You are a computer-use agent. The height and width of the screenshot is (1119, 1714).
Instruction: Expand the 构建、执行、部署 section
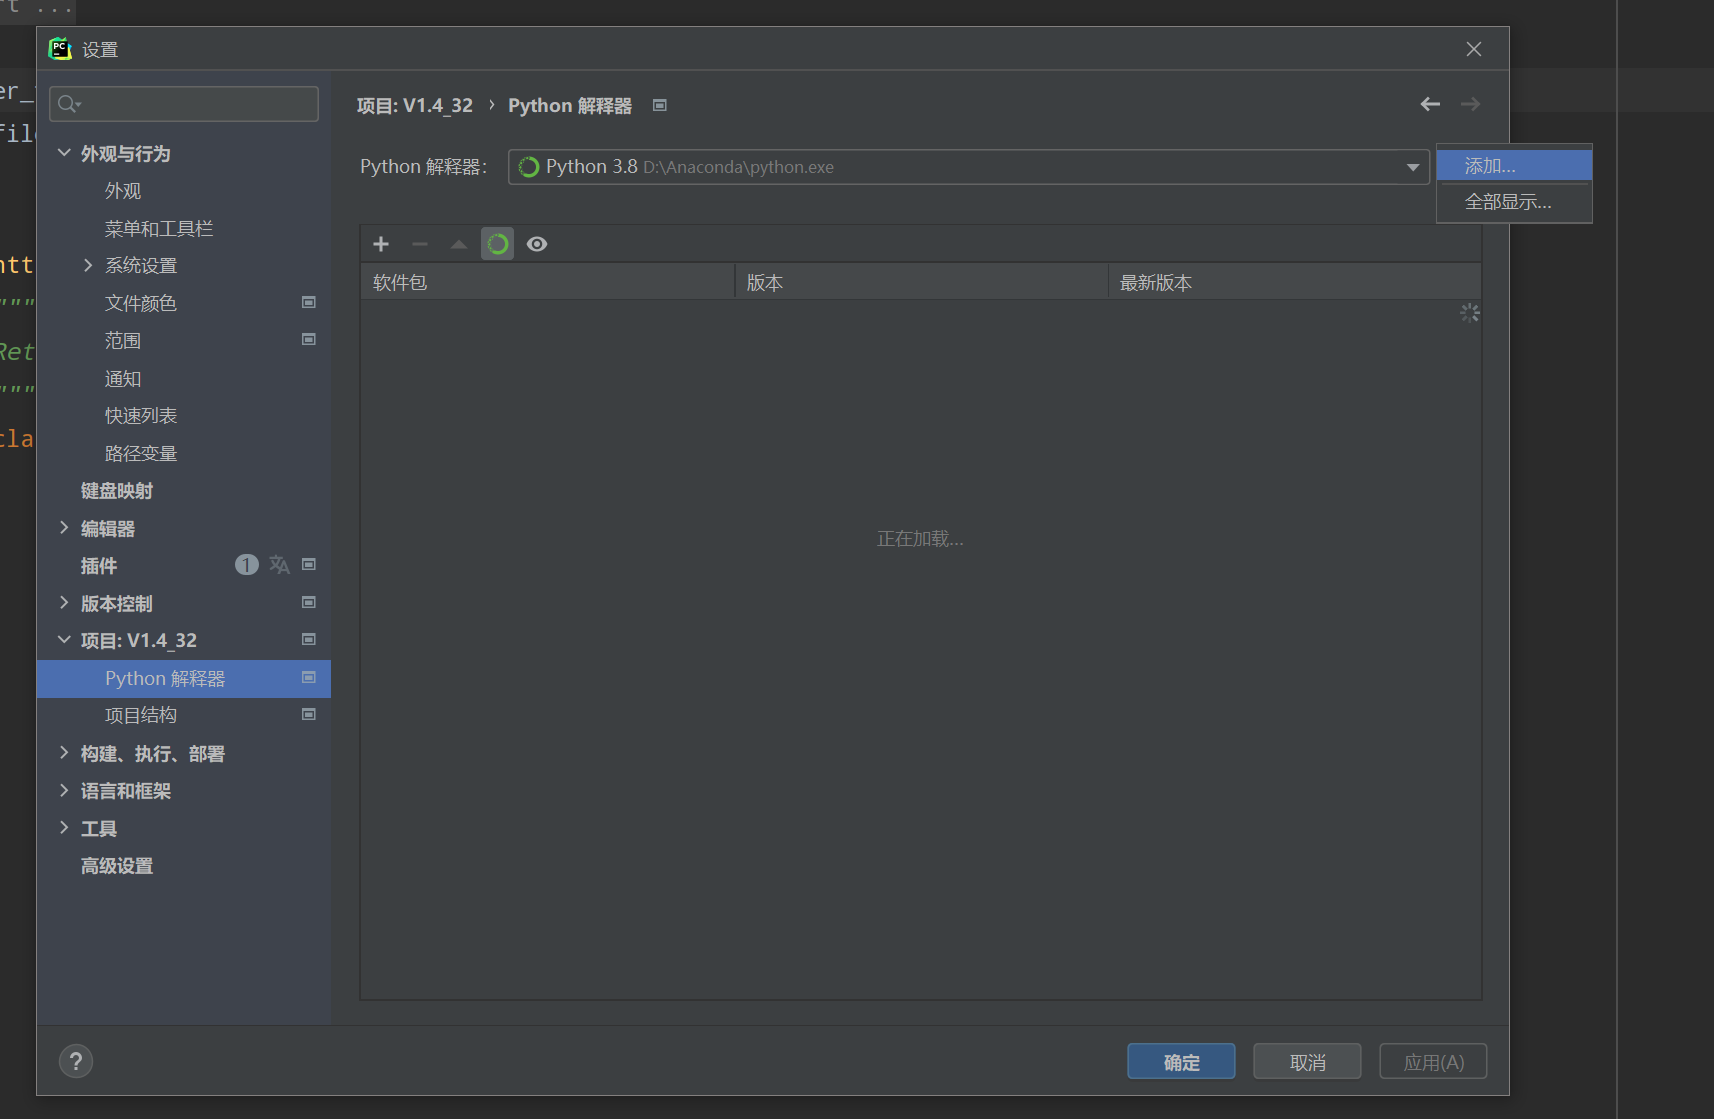pyautogui.click(x=64, y=753)
